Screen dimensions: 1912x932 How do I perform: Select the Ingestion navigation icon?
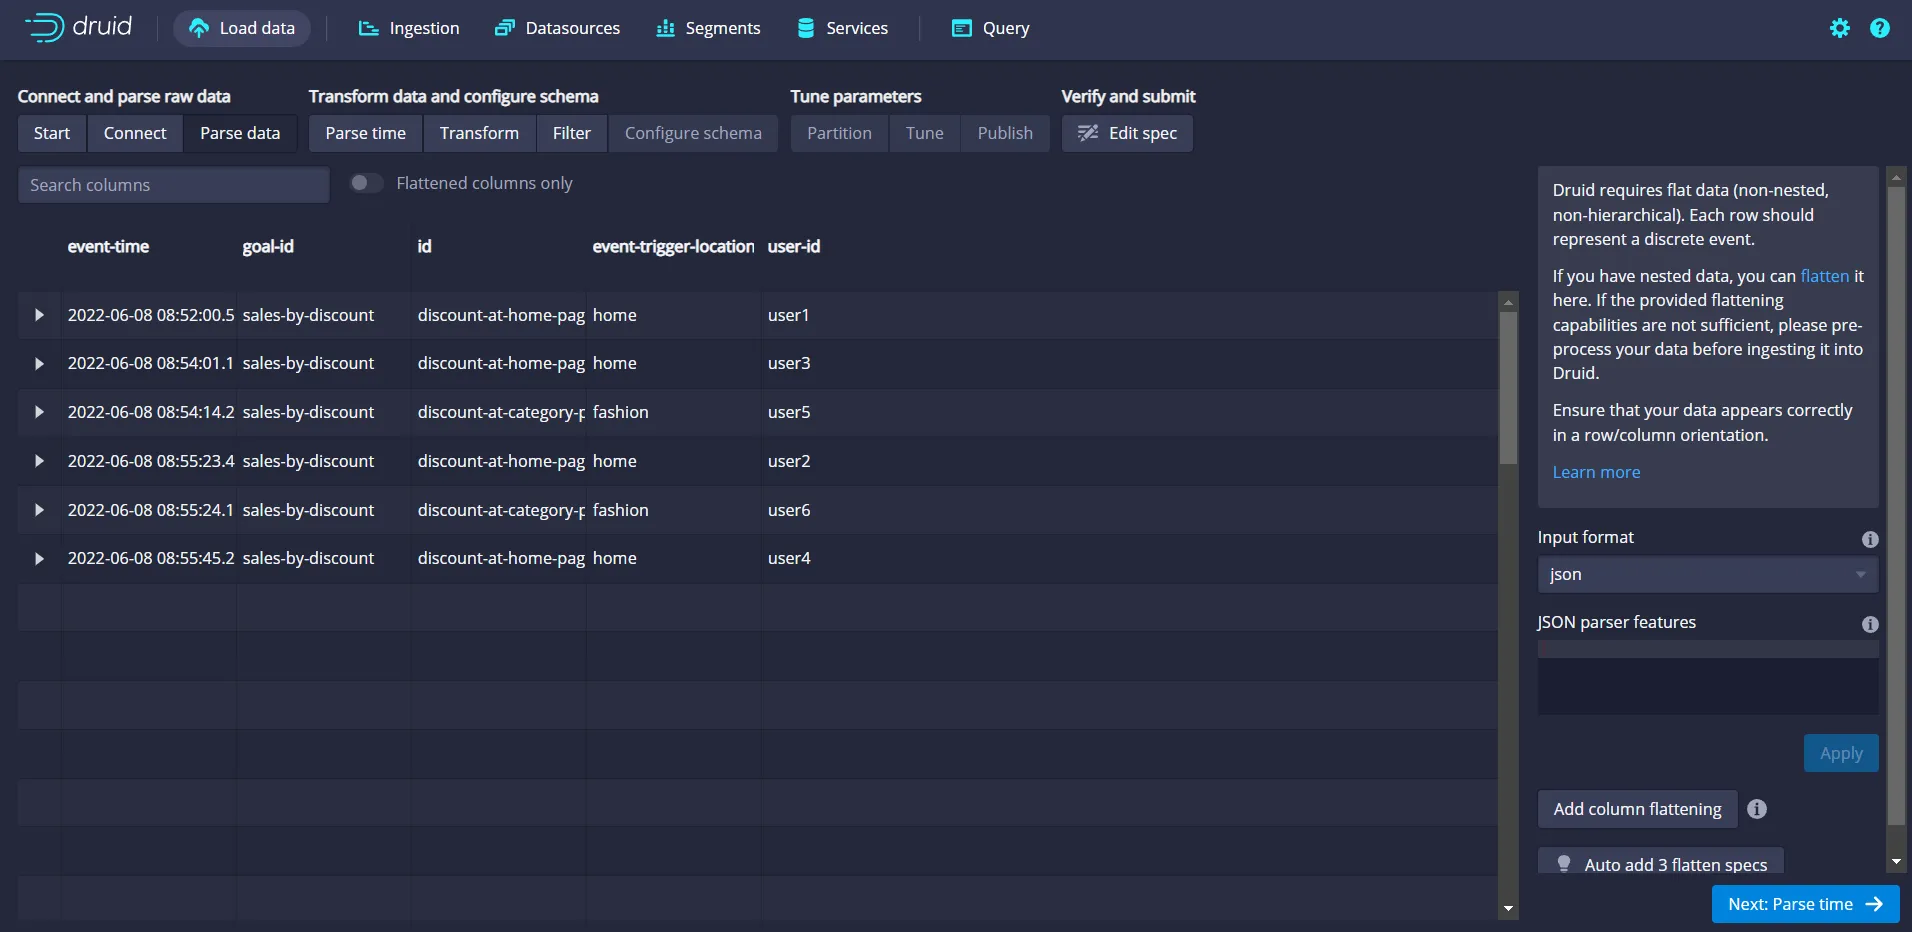pyautogui.click(x=368, y=28)
